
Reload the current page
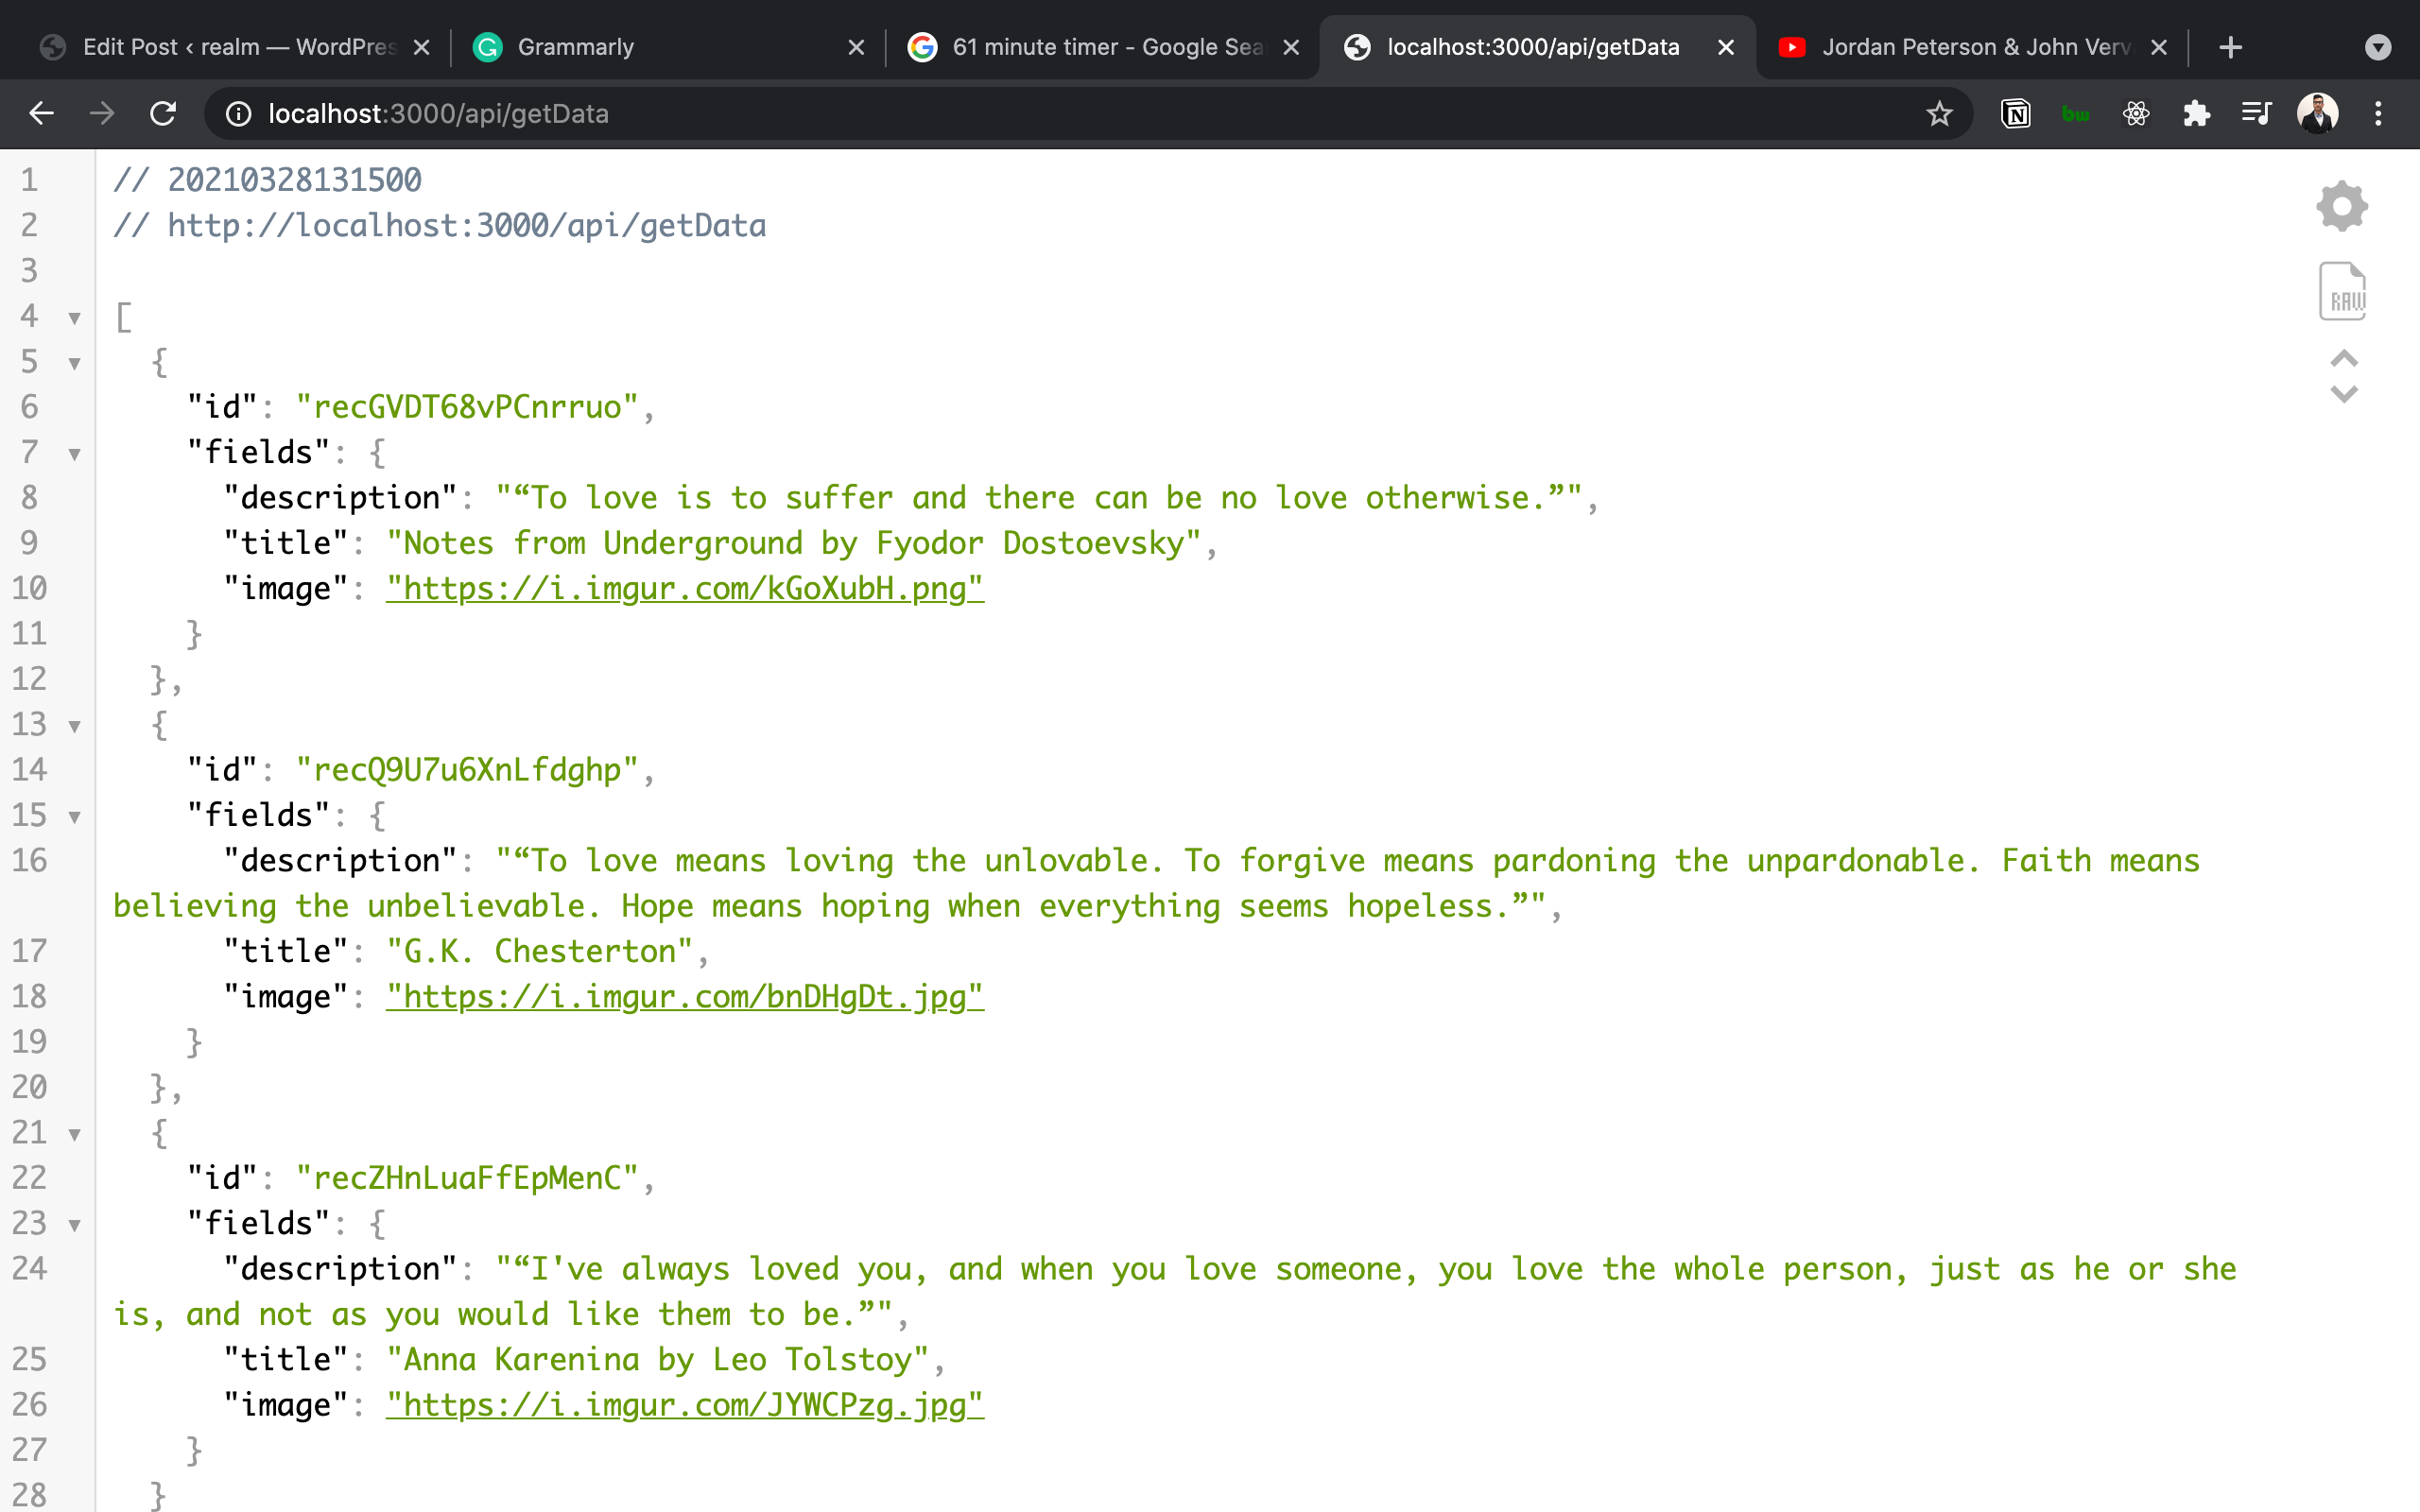[x=164, y=113]
